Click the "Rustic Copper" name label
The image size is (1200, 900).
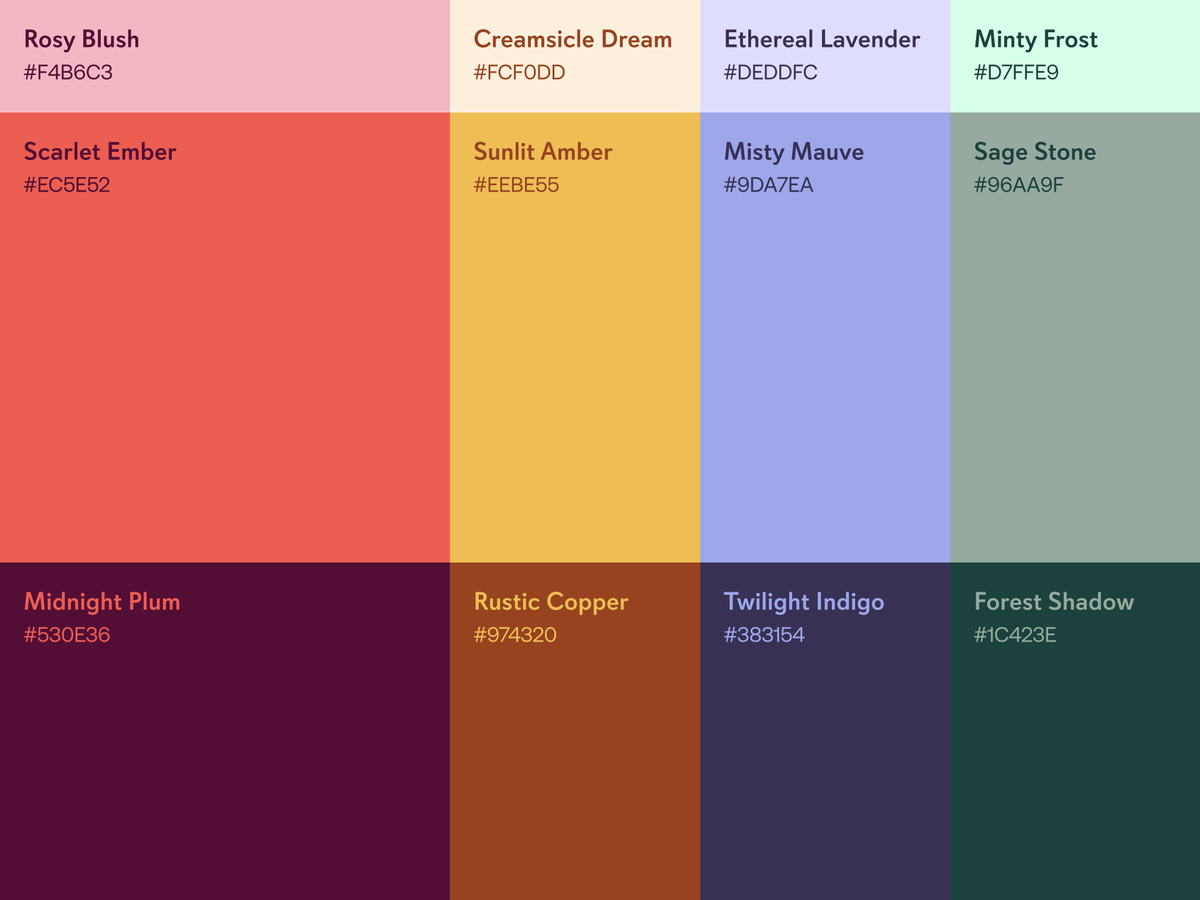551,602
